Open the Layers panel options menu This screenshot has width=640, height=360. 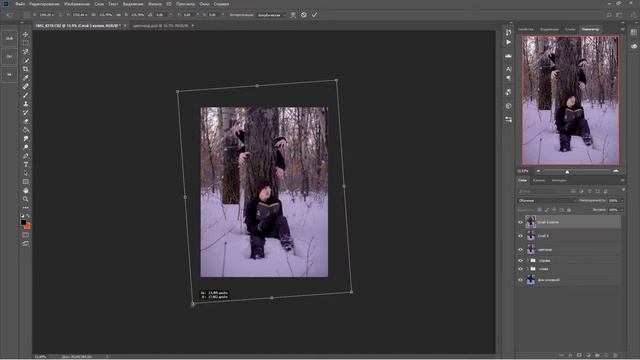click(x=622, y=180)
